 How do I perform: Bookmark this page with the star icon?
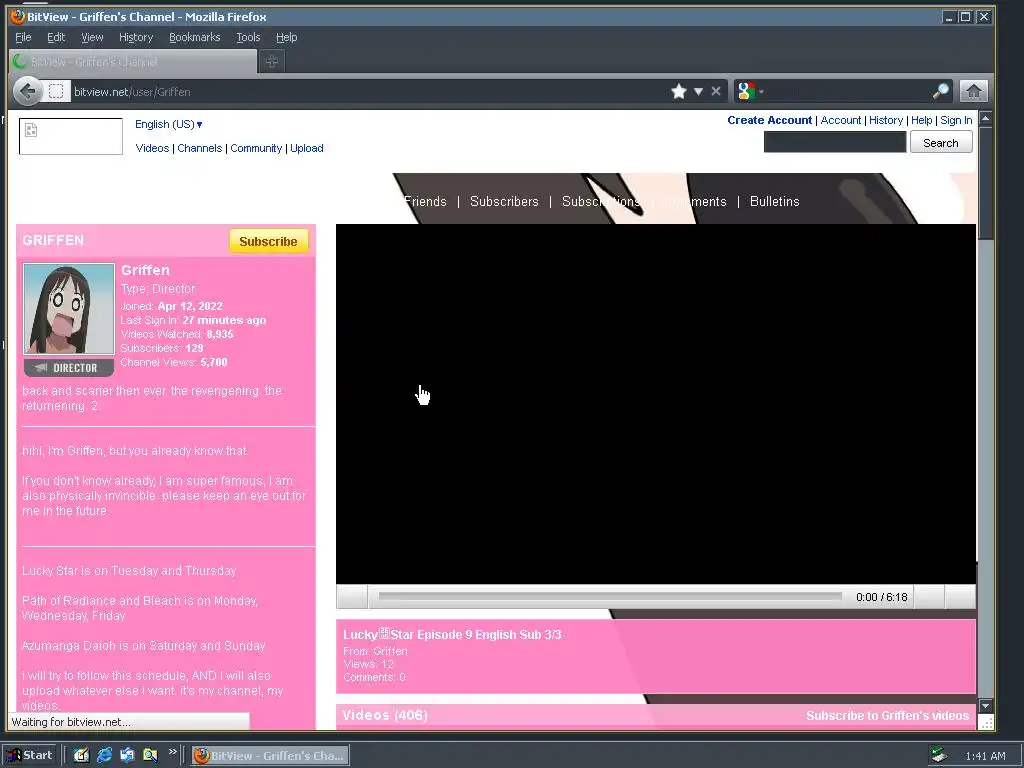point(679,91)
